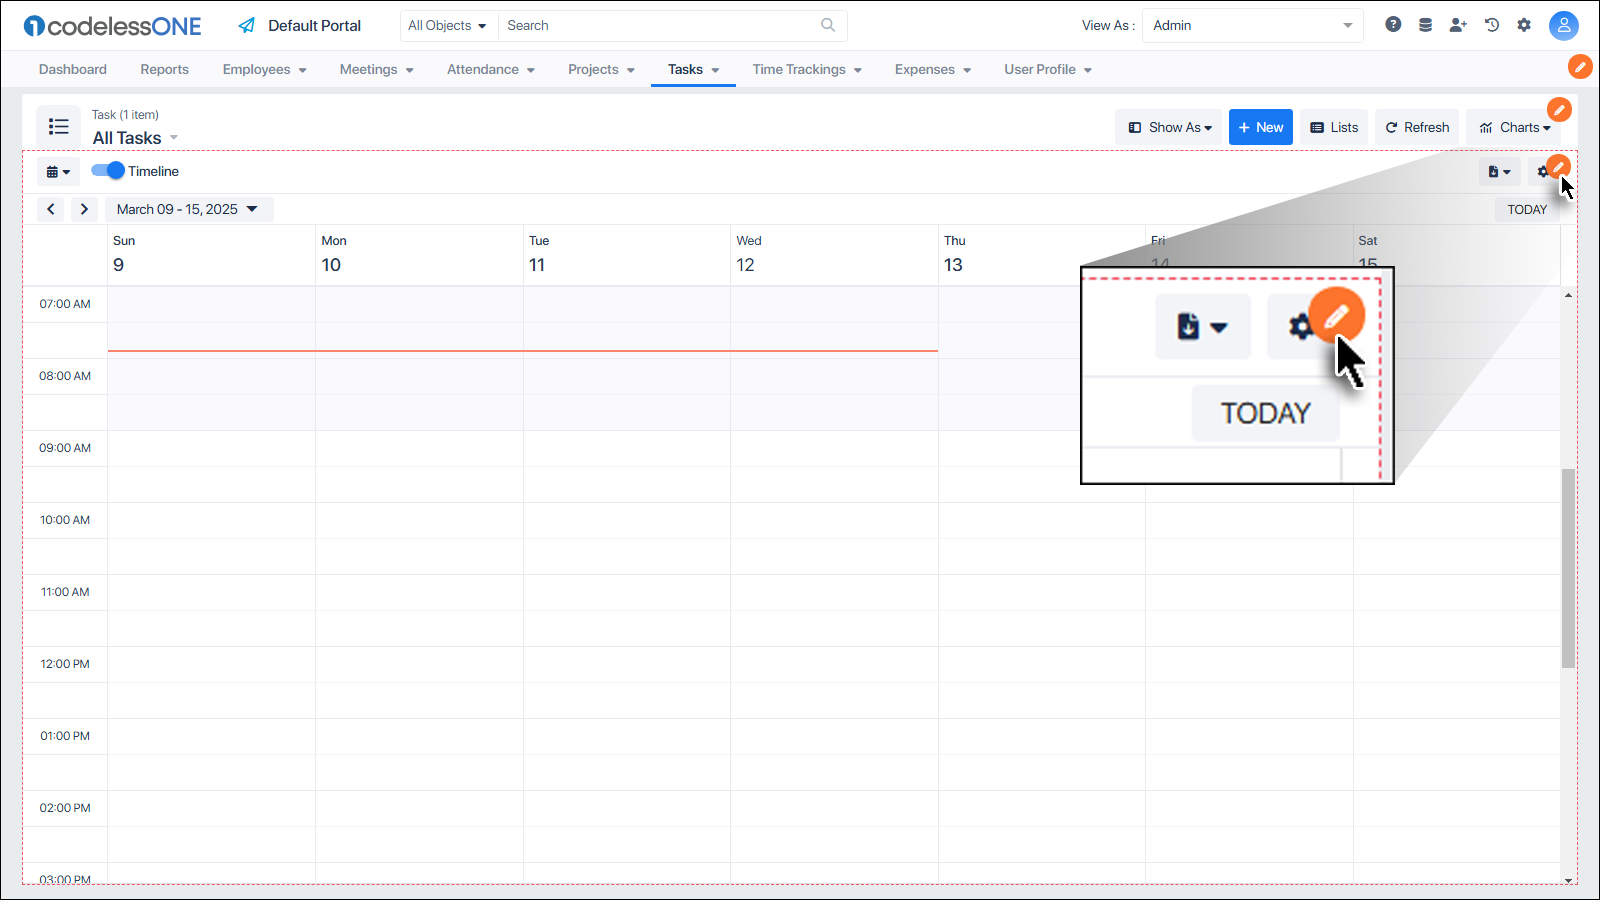Open the Expenses menu
The width and height of the screenshot is (1600, 900).
[933, 70]
